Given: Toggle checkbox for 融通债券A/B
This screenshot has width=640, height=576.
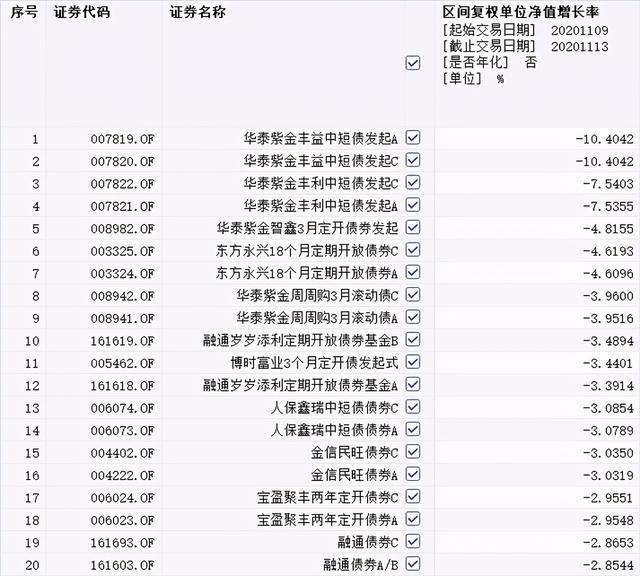Looking at the screenshot, I should click(x=413, y=564).
